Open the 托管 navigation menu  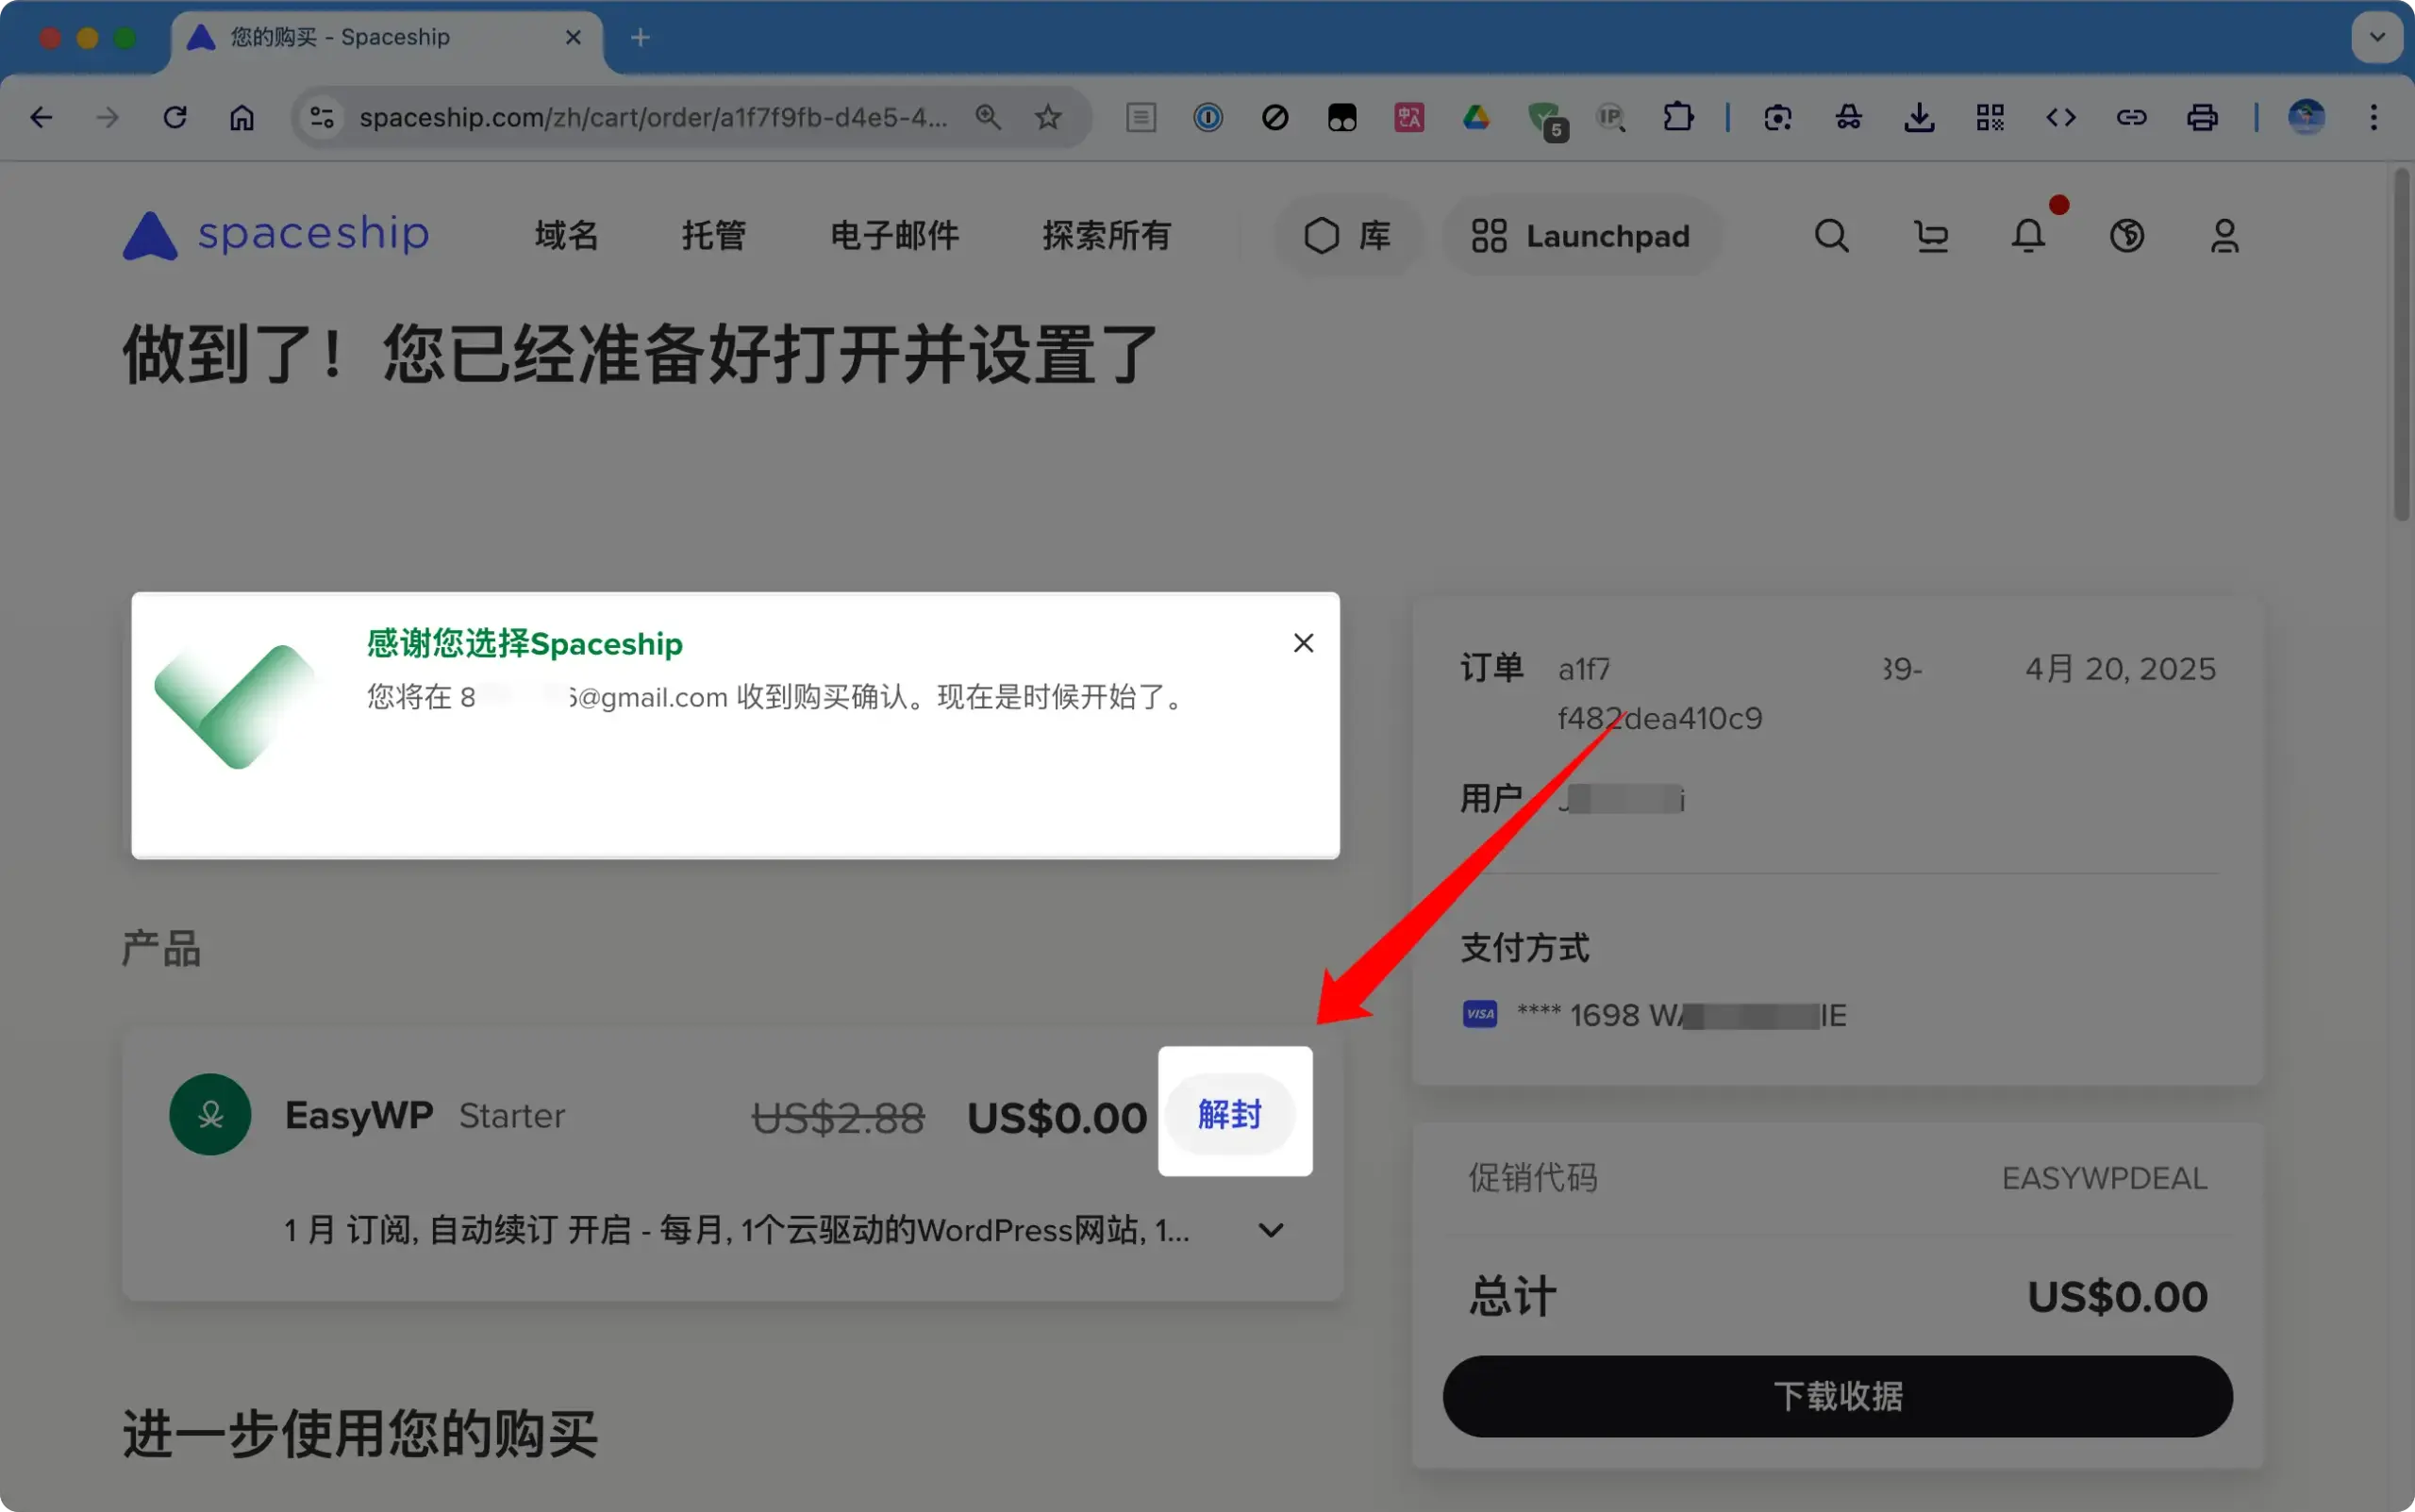click(x=714, y=236)
